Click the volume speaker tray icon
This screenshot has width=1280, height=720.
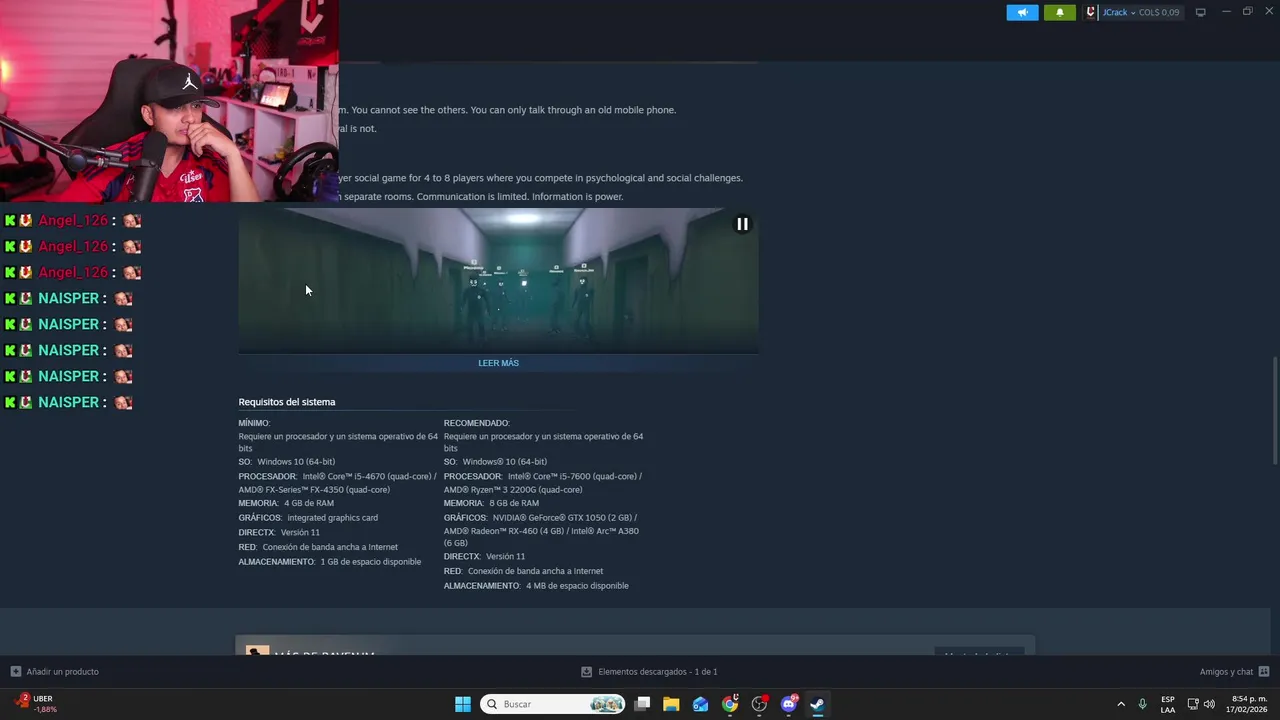pos(1209,704)
